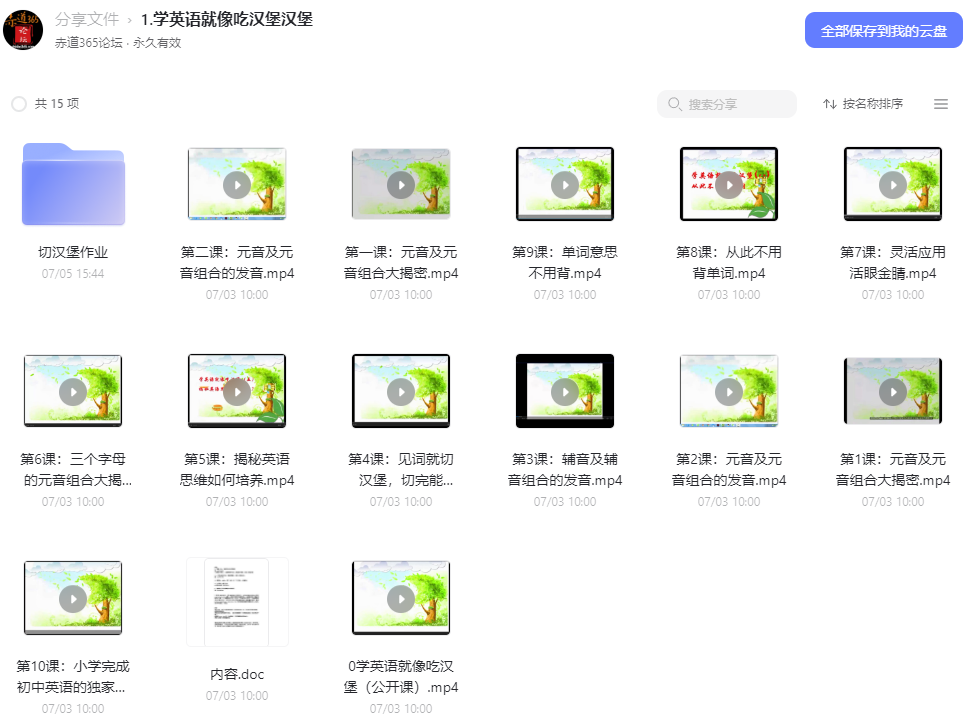
Task: Go to the 分享文件 breadcrumb
Action: coord(87,19)
